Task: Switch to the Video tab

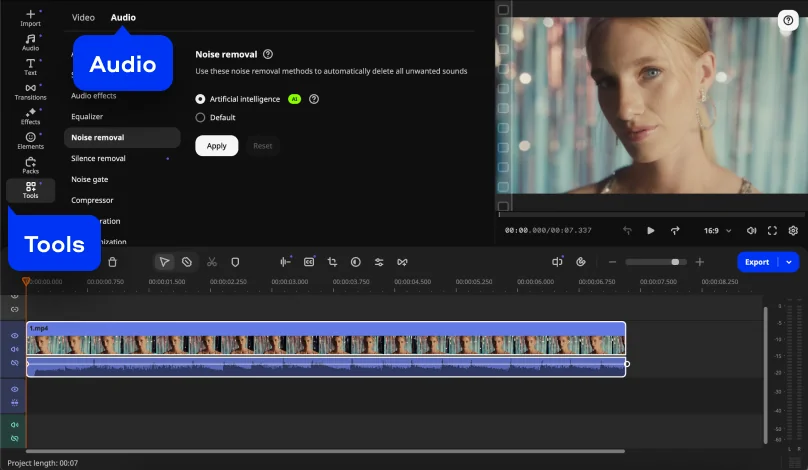Action: (x=83, y=17)
